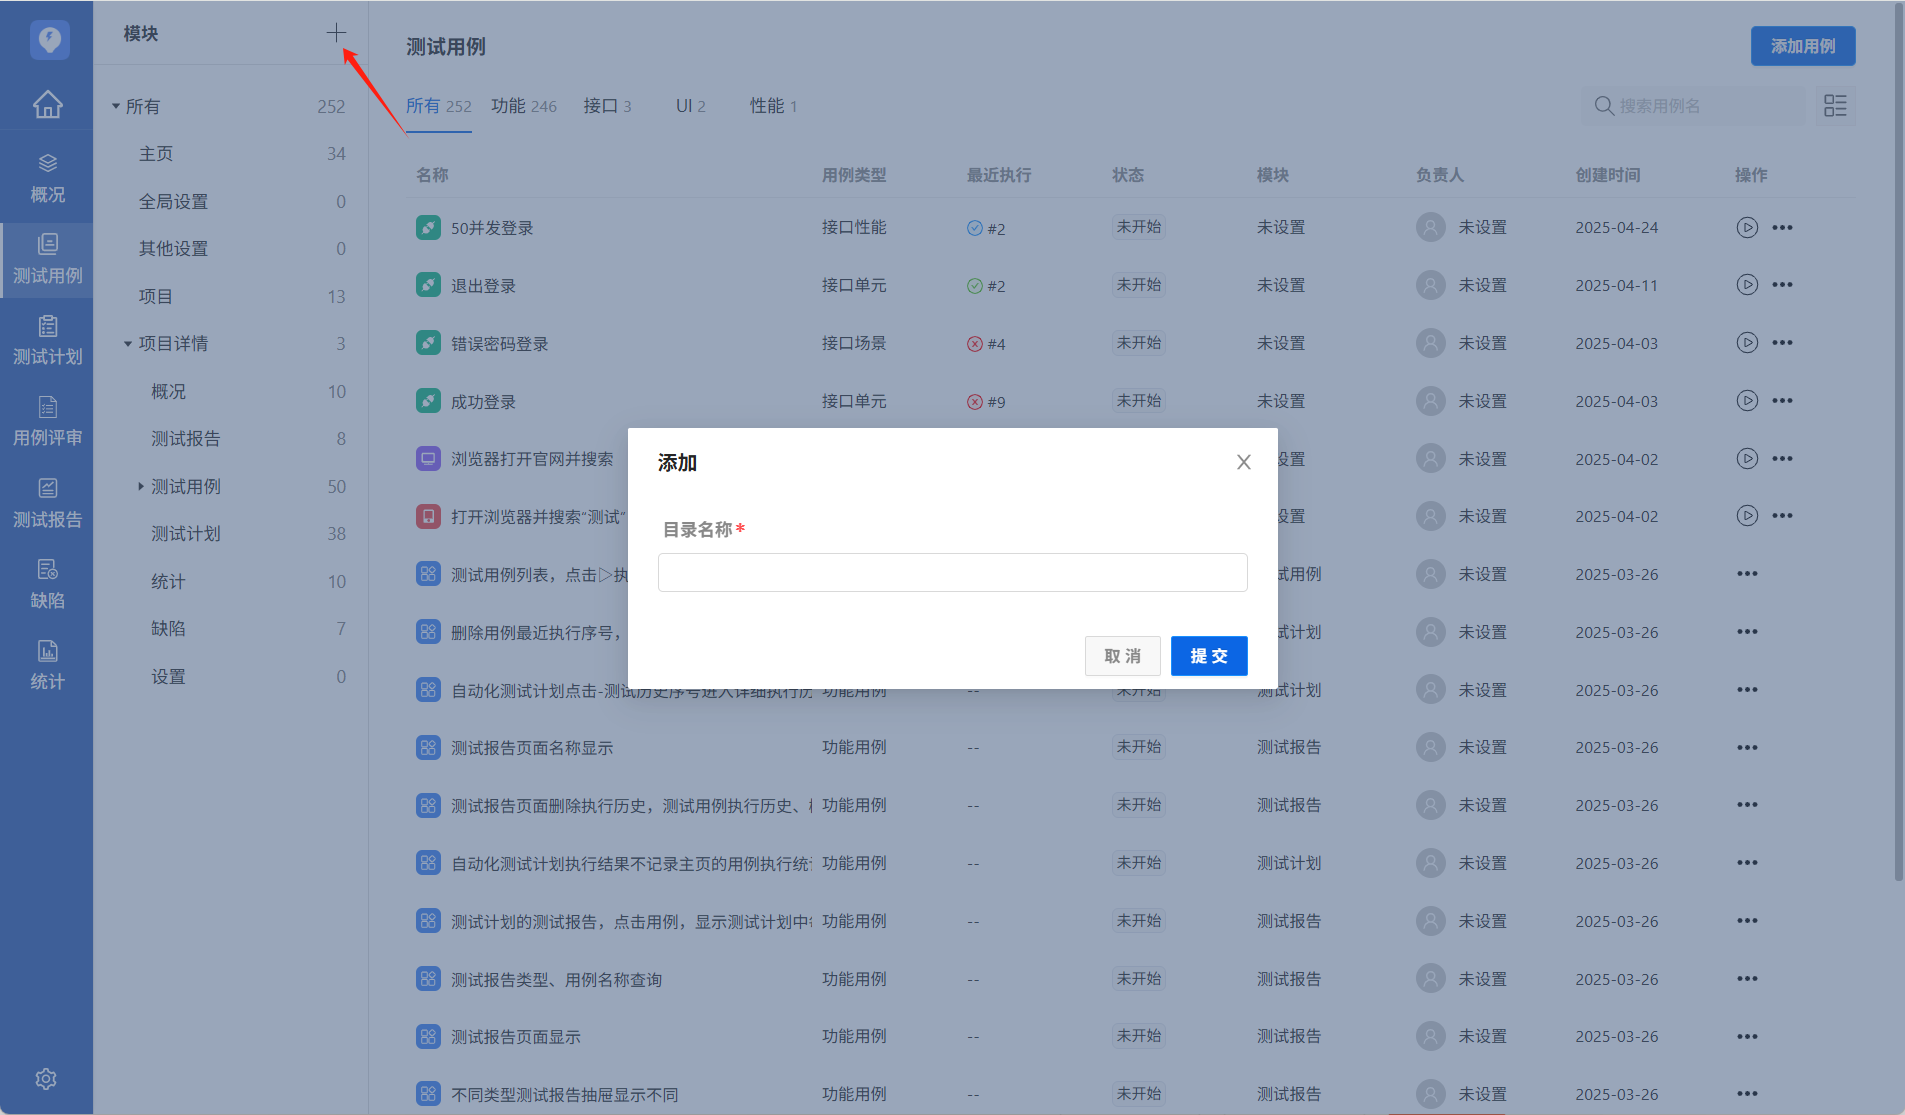Run the 成功登录 case play icon
This screenshot has width=1905, height=1115.
click(x=1746, y=401)
